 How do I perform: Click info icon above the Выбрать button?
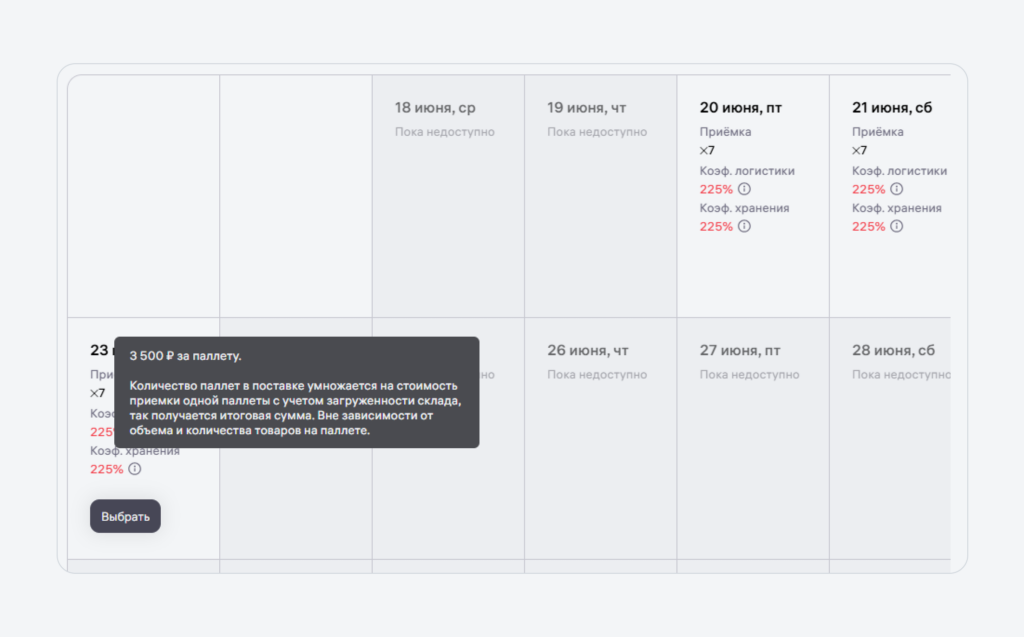coord(135,469)
